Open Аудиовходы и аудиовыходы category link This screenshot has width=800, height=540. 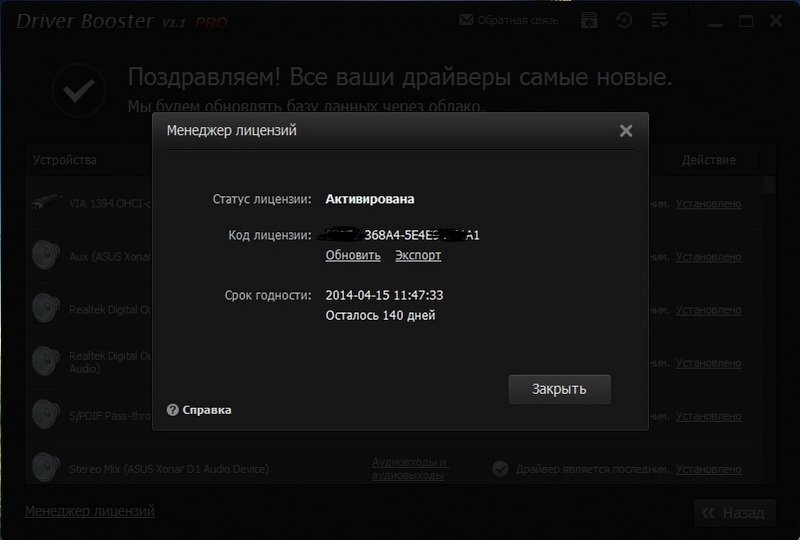(x=410, y=469)
